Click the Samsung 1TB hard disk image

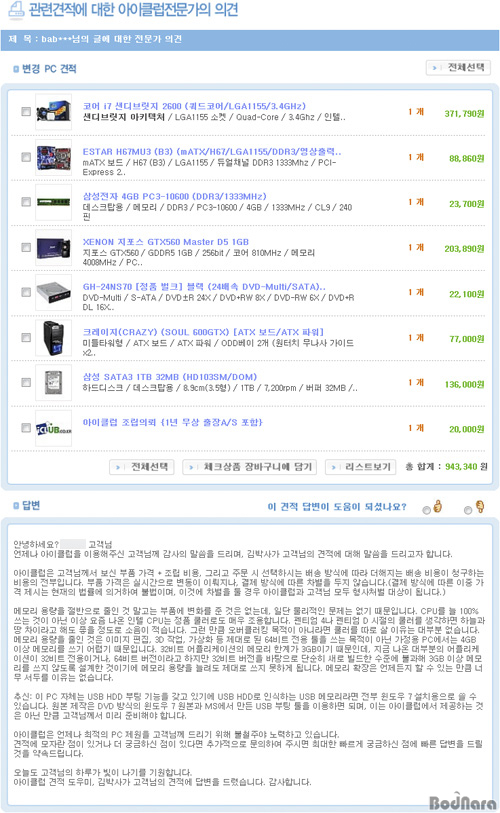53,383
